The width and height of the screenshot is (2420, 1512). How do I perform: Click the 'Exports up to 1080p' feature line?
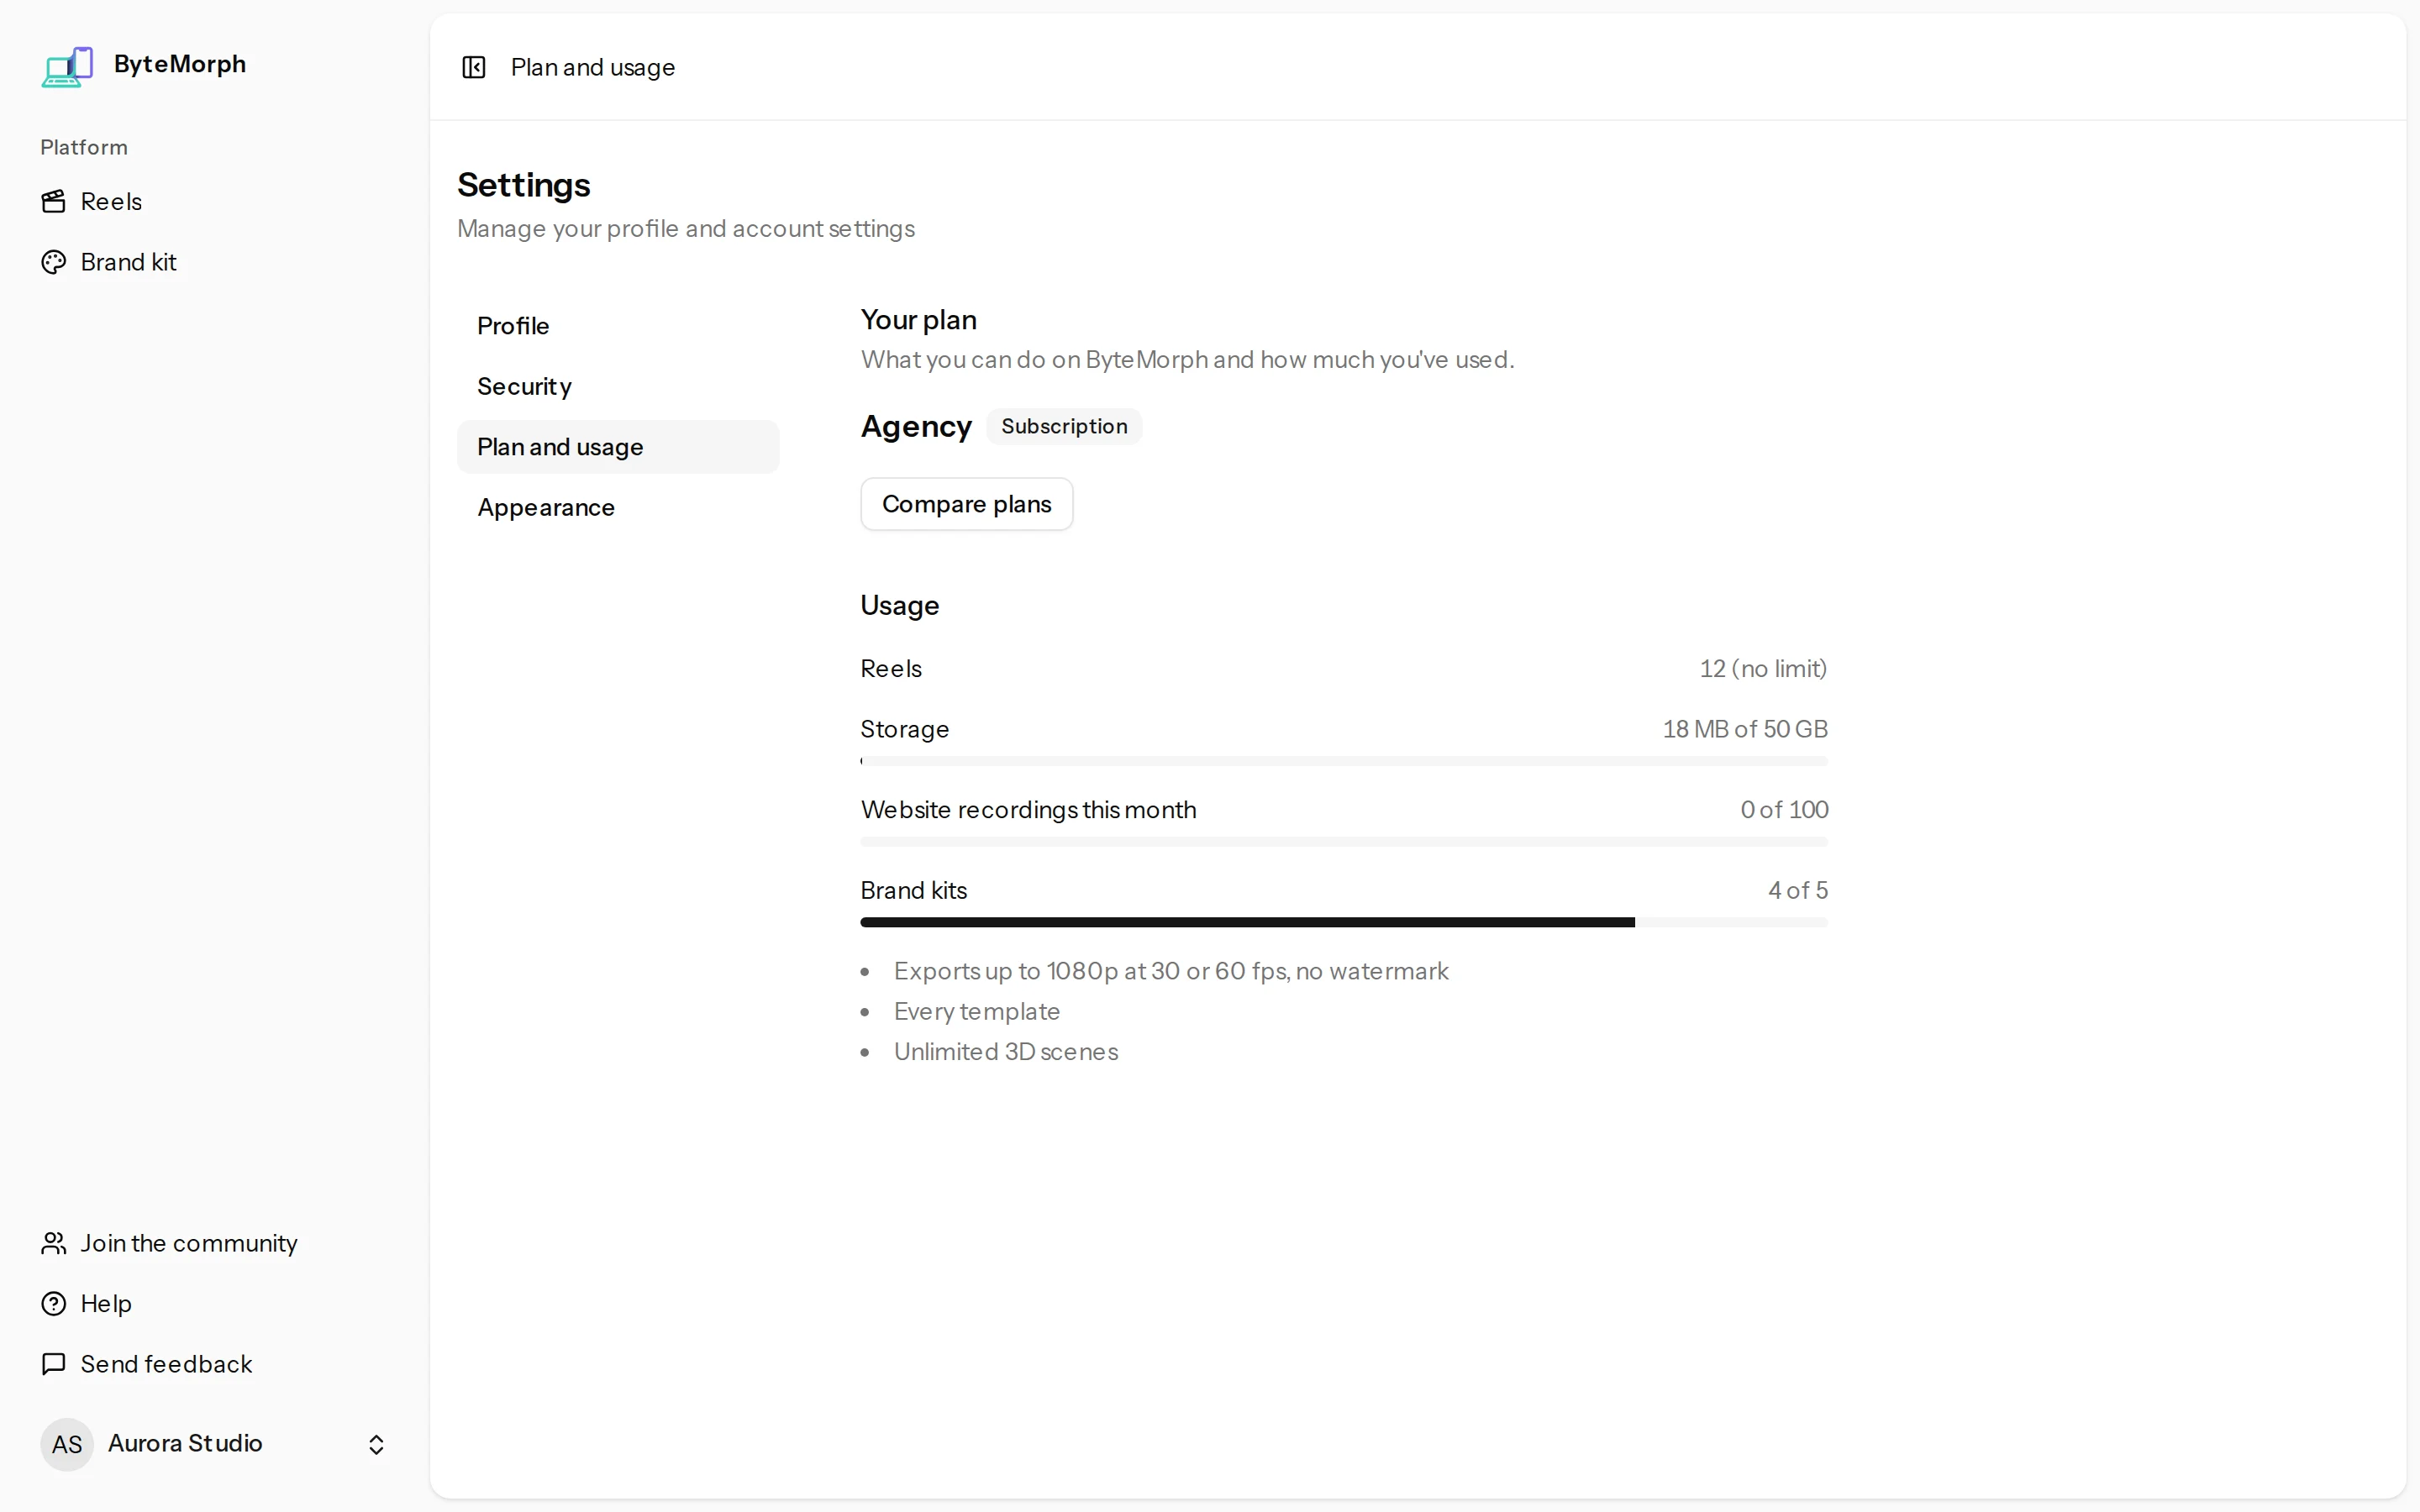(1171, 972)
